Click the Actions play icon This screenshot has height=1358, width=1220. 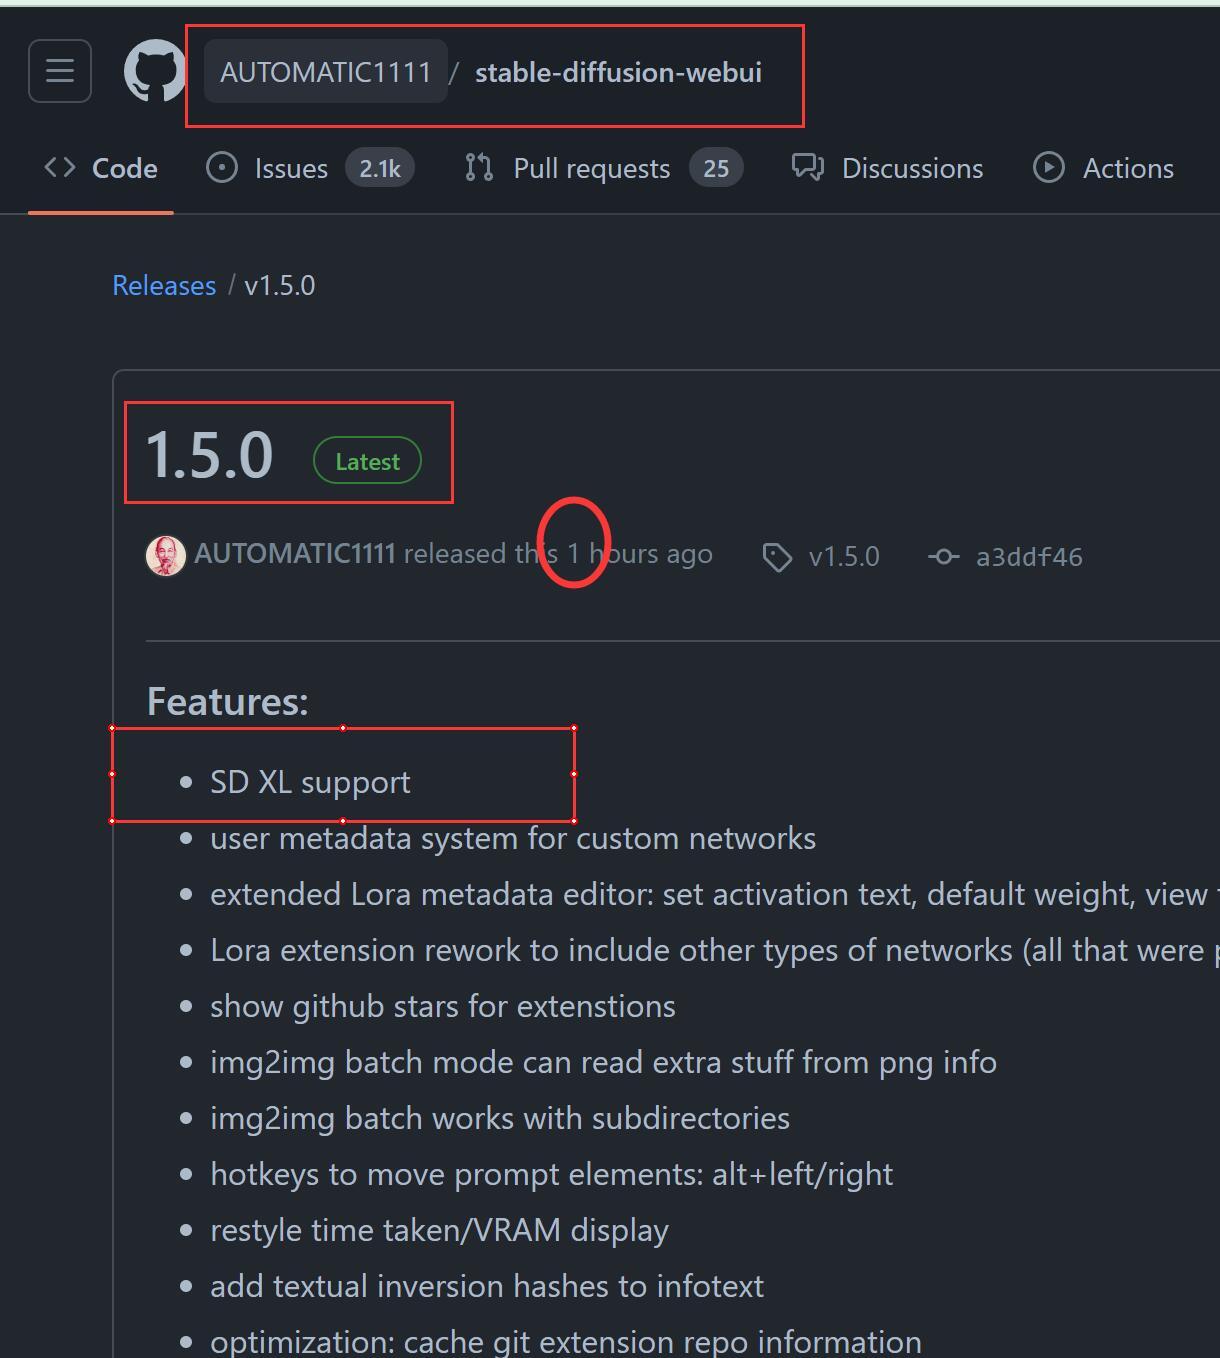point(1049,168)
